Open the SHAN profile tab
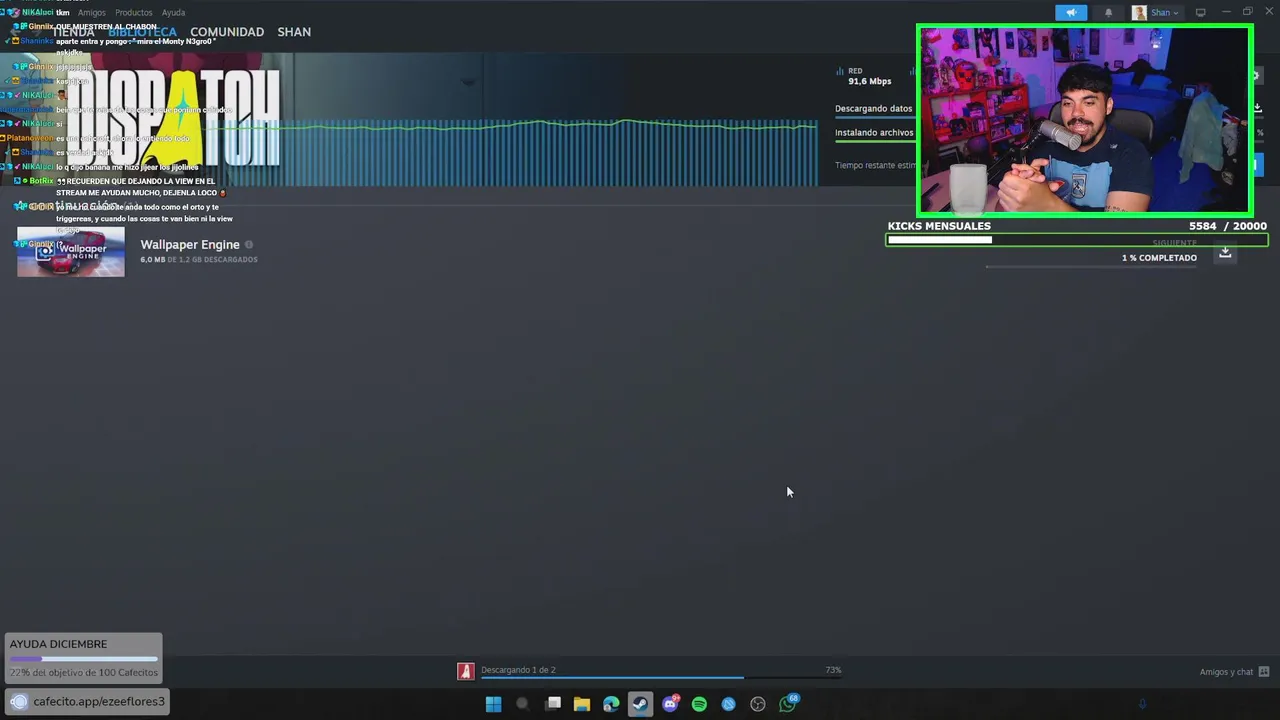 (294, 32)
